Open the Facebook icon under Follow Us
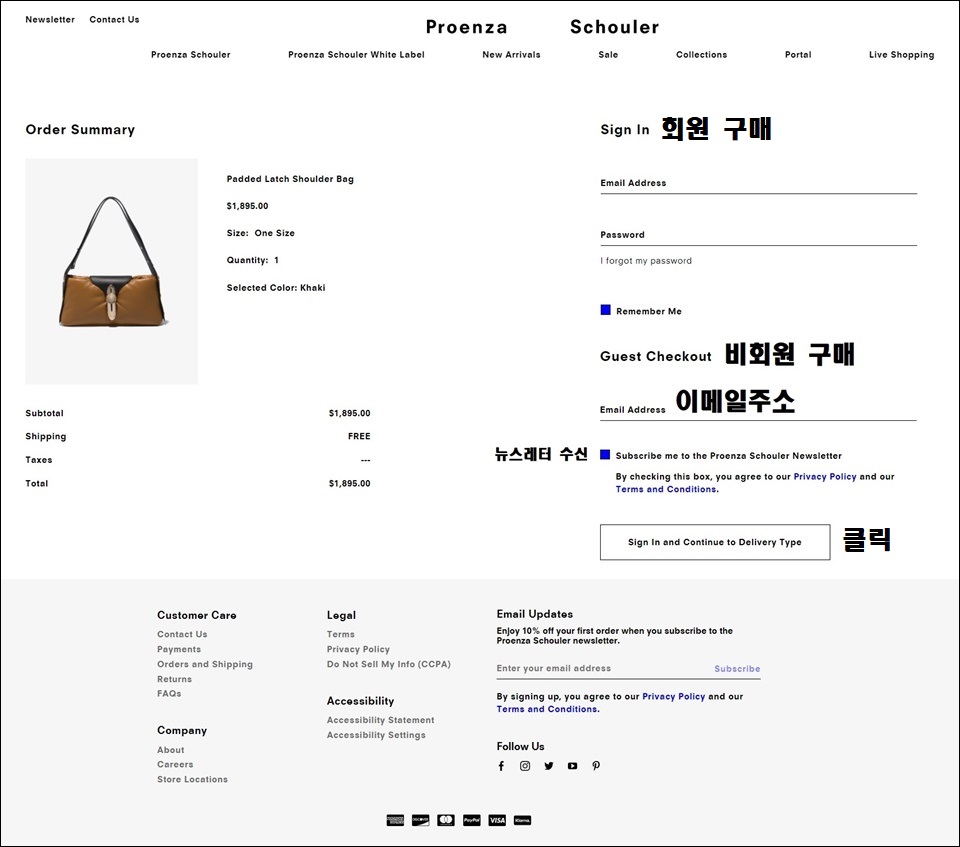Viewport: 960px width, 847px height. click(501, 766)
